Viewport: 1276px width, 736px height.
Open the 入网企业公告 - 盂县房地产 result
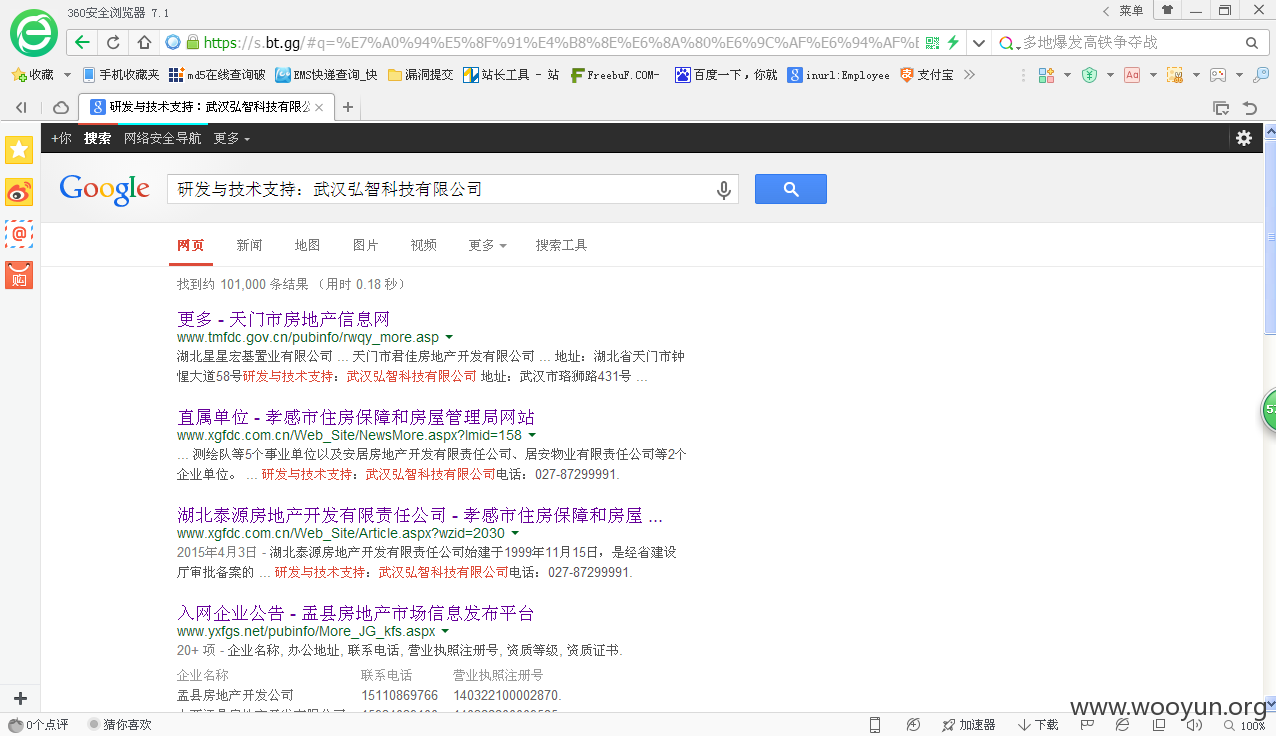(355, 613)
